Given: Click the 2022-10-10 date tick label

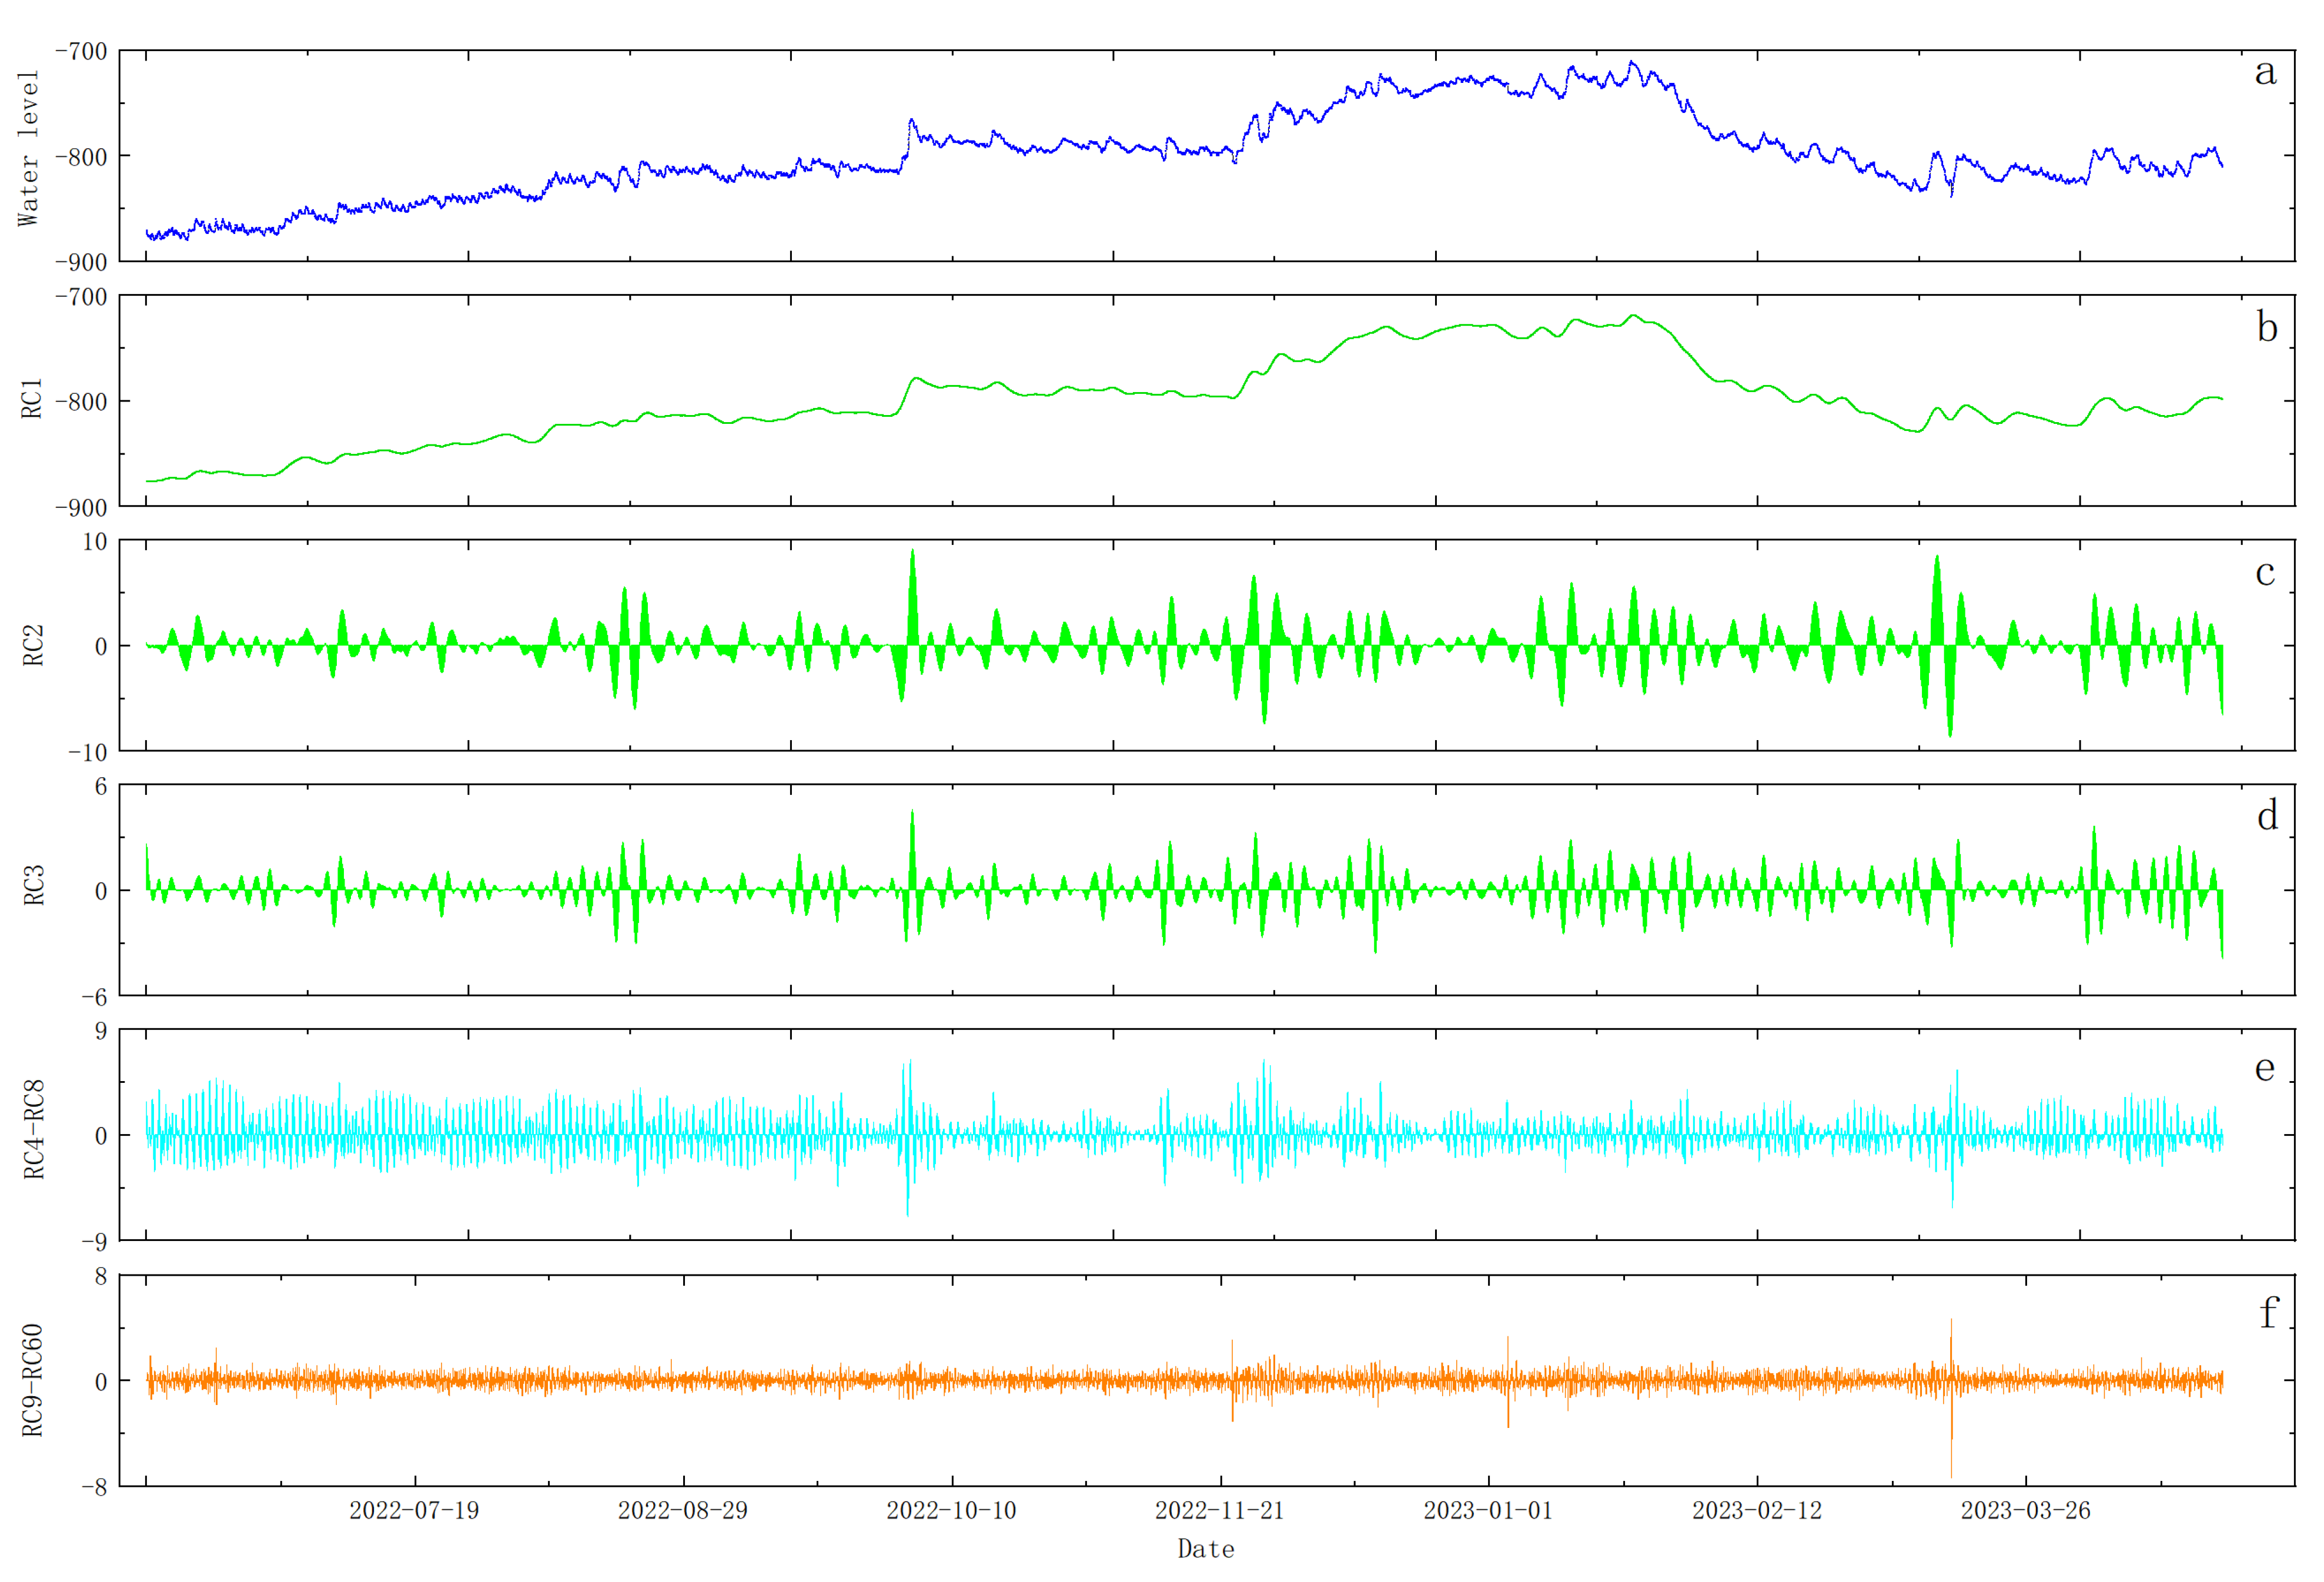Looking at the screenshot, I should (951, 1511).
